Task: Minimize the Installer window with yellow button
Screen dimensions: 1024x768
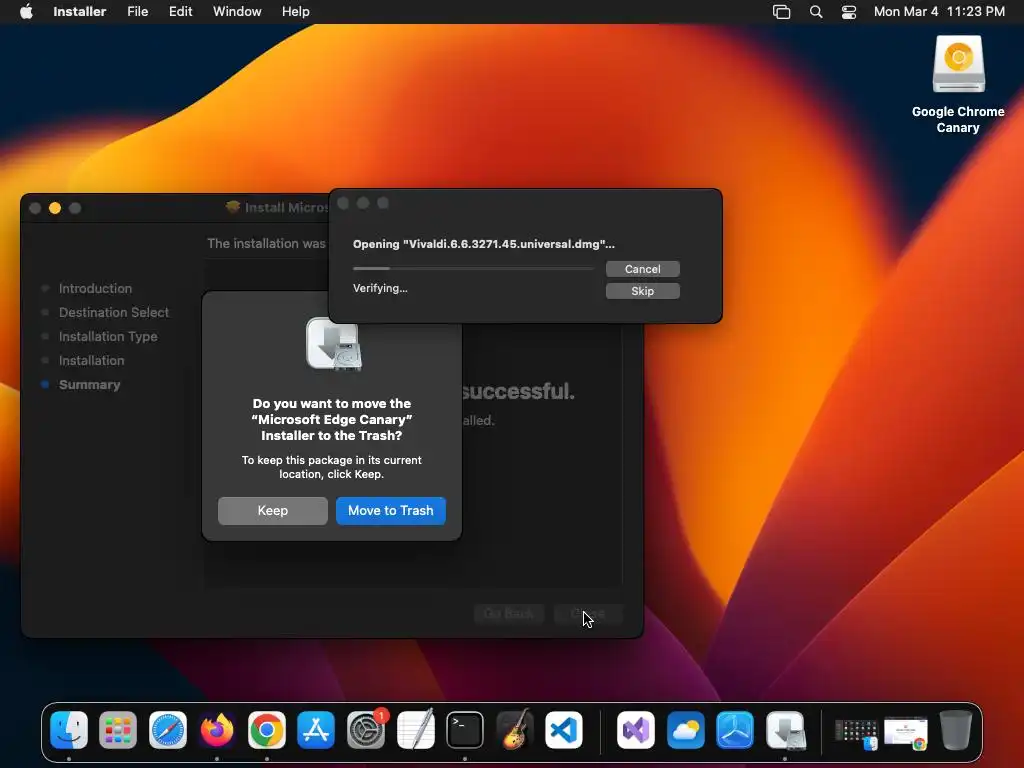Action: pyautogui.click(x=55, y=208)
